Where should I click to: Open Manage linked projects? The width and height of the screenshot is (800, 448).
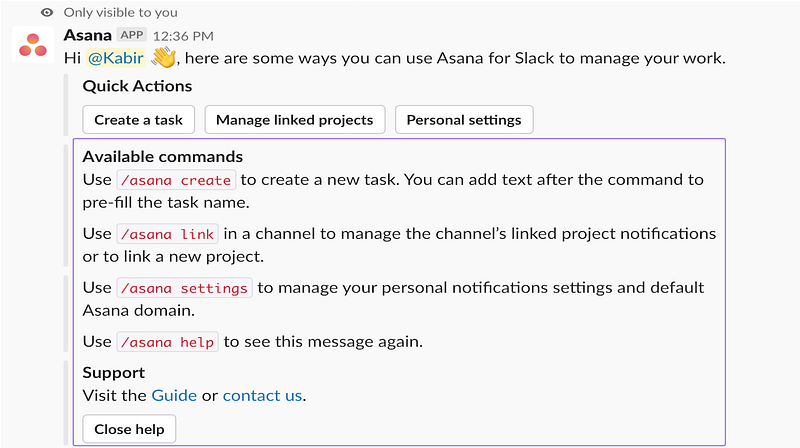[x=294, y=120]
